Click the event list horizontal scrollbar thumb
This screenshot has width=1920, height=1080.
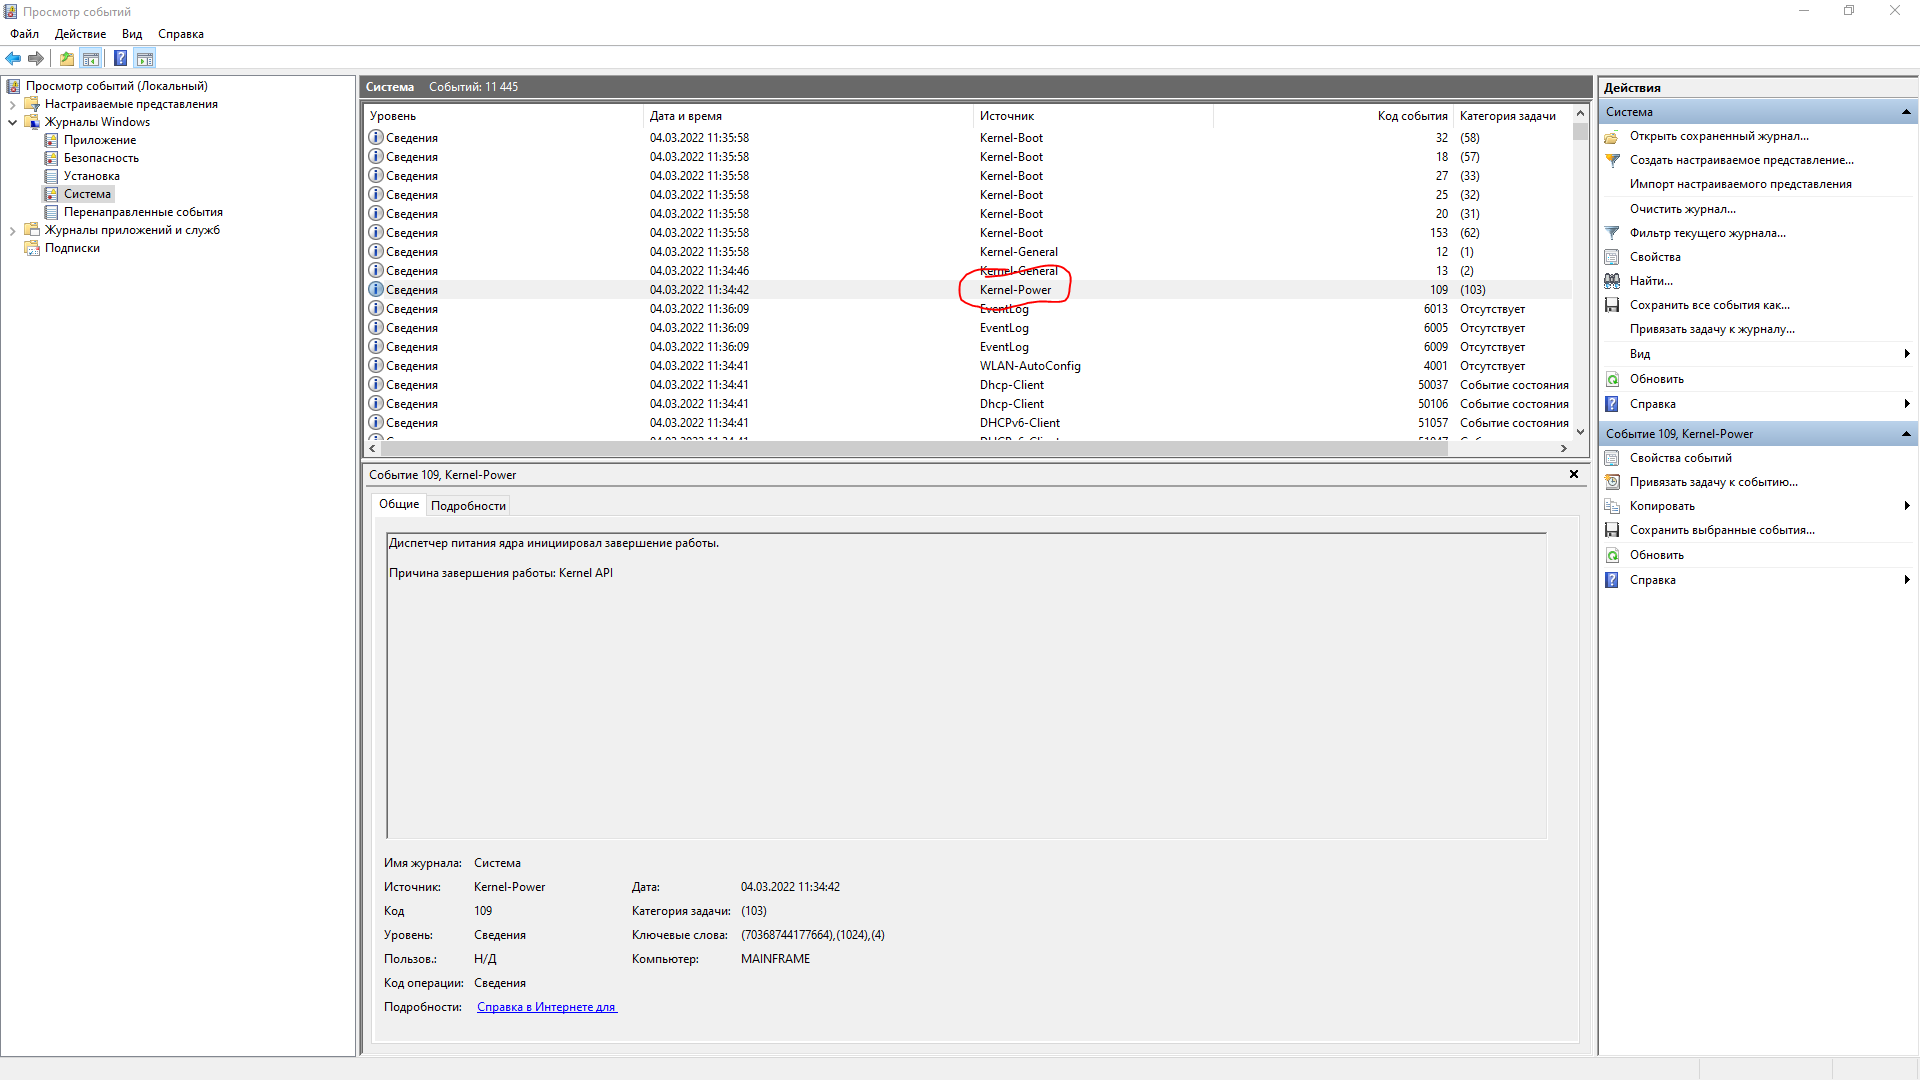(x=914, y=449)
